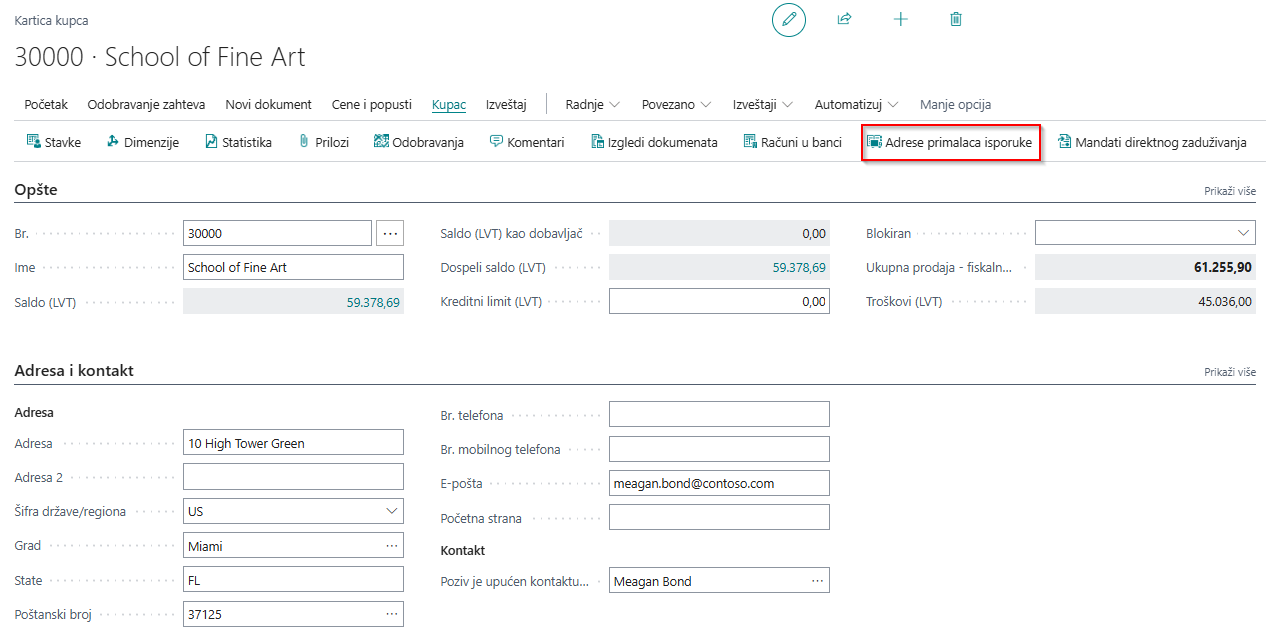The width and height of the screenshot is (1266, 635).
Task: Open Stavke ledger entries
Action: 54,142
